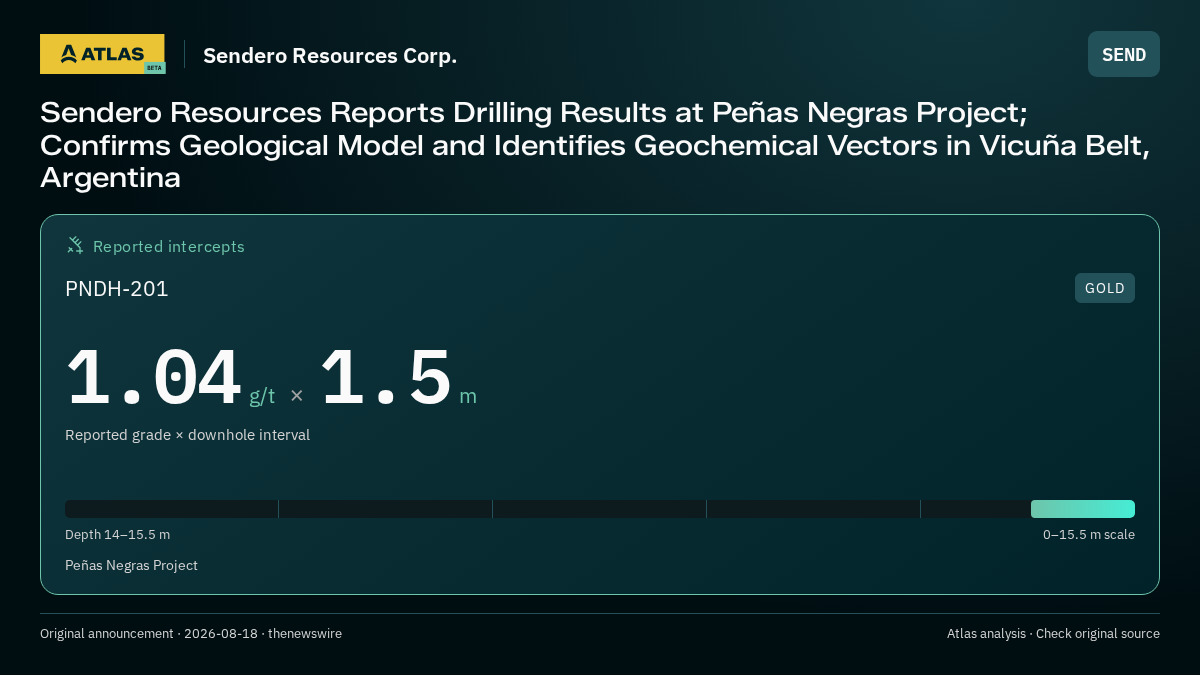
Task: Click the "Reported intercepts" label
Action: tap(169, 246)
